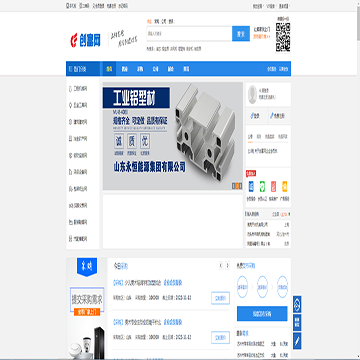Open the 创富网 logo
The height and width of the screenshot is (360, 360).
tap(85, 40)
